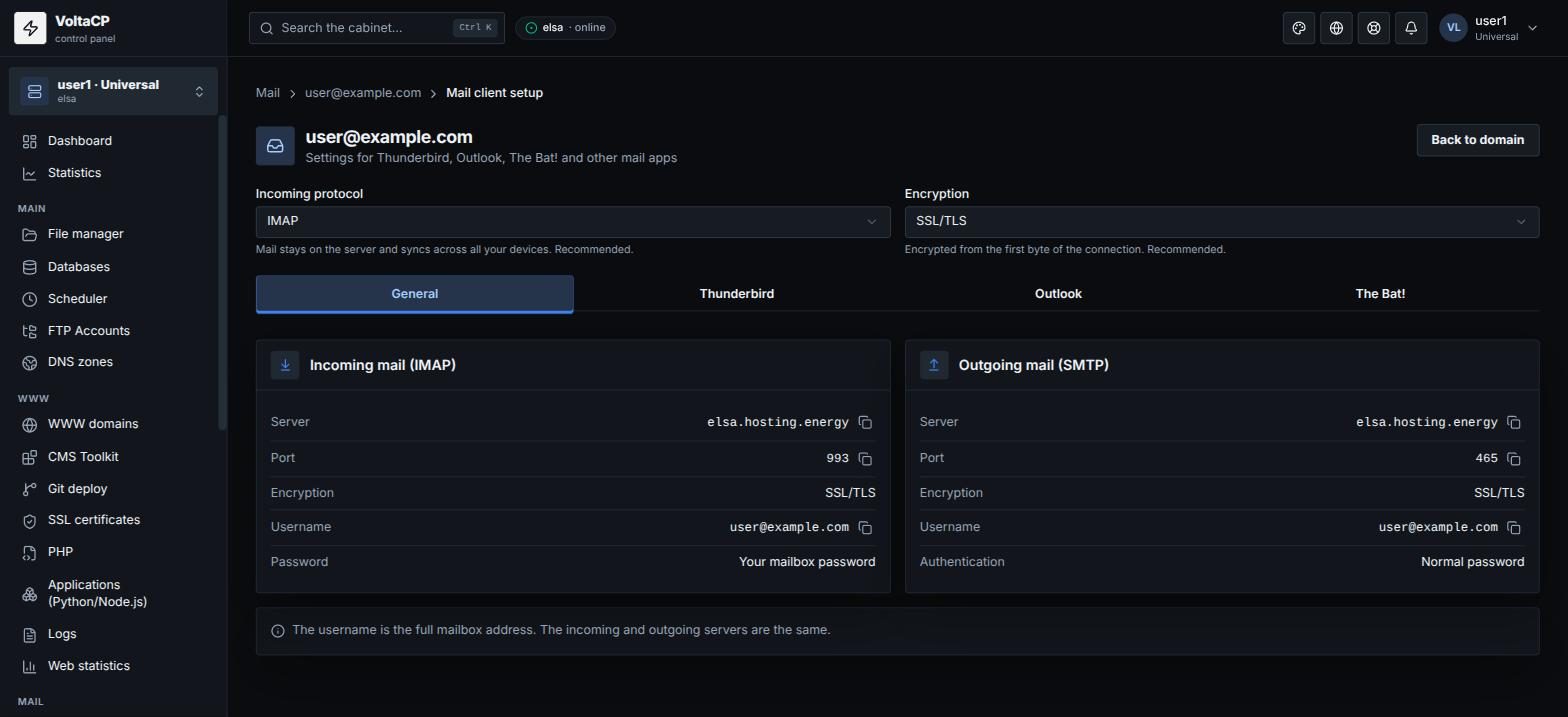This screenshot has width=1568, height=717.
Task: Copy the incoming port 993
Action: [x=865, y=459]
